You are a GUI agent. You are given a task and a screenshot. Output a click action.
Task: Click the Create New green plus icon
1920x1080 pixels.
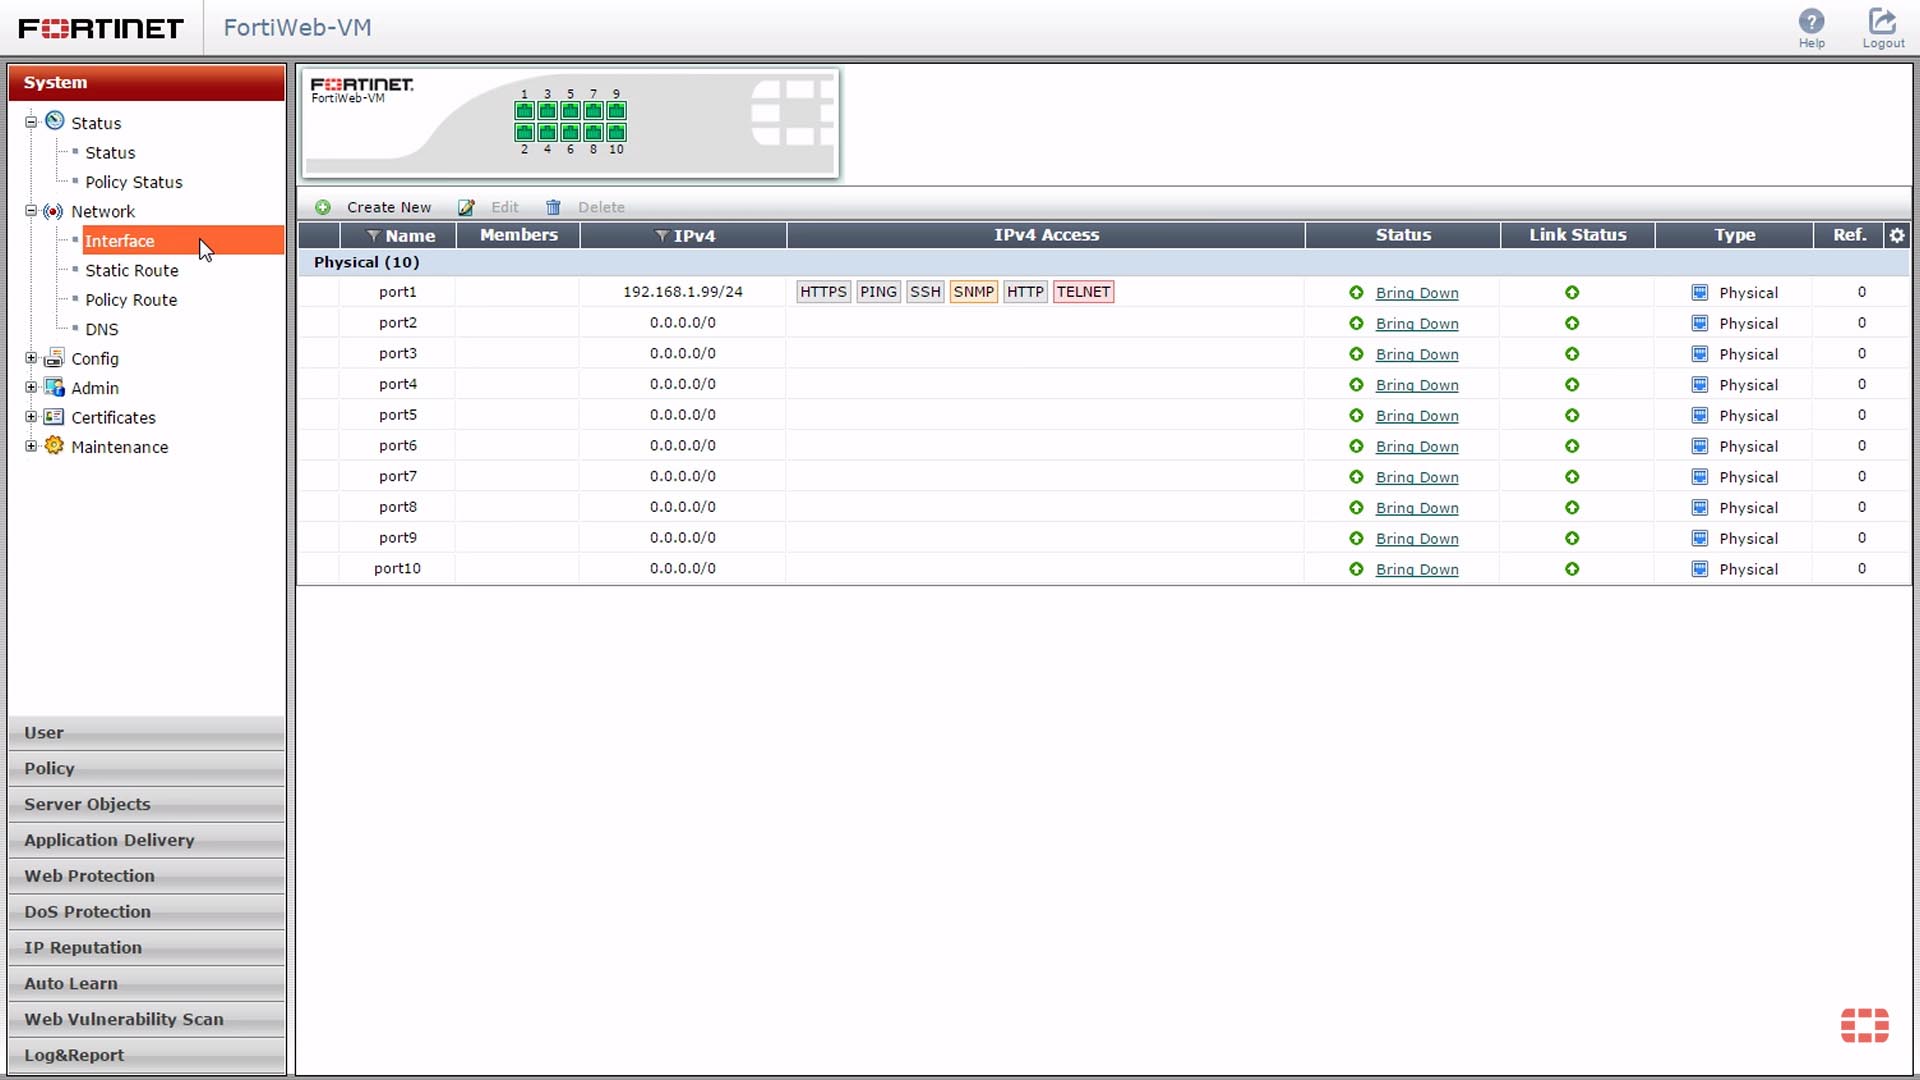click(x=323, y=207)
